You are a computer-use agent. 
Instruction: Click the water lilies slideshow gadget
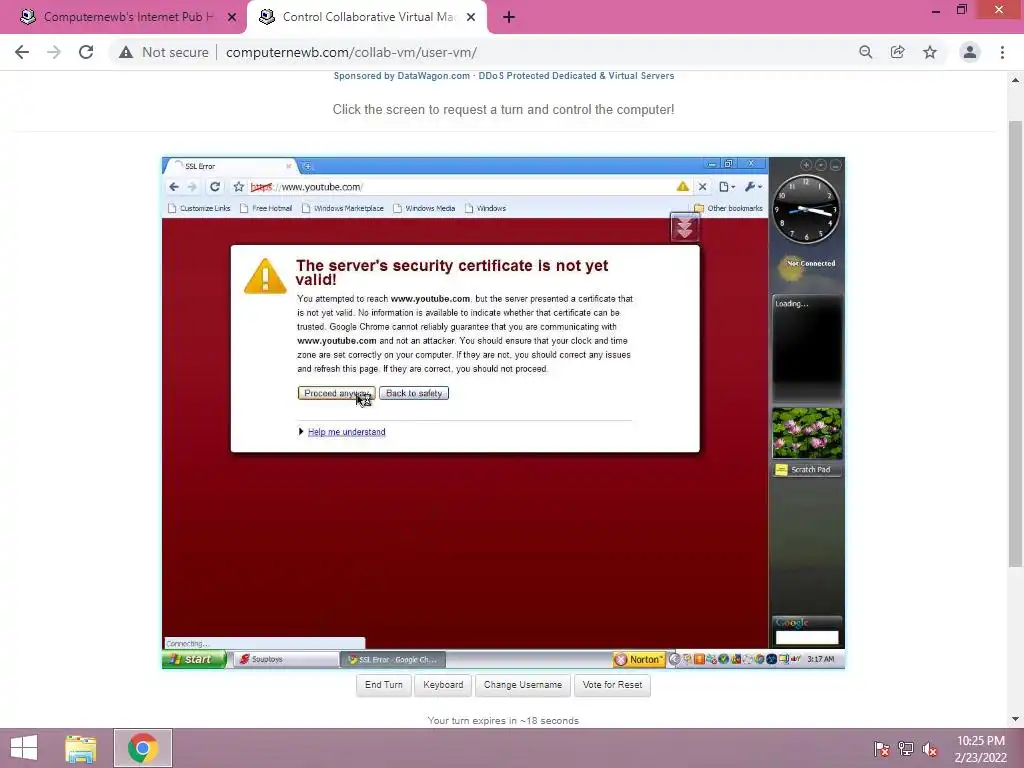coord(807,433)
